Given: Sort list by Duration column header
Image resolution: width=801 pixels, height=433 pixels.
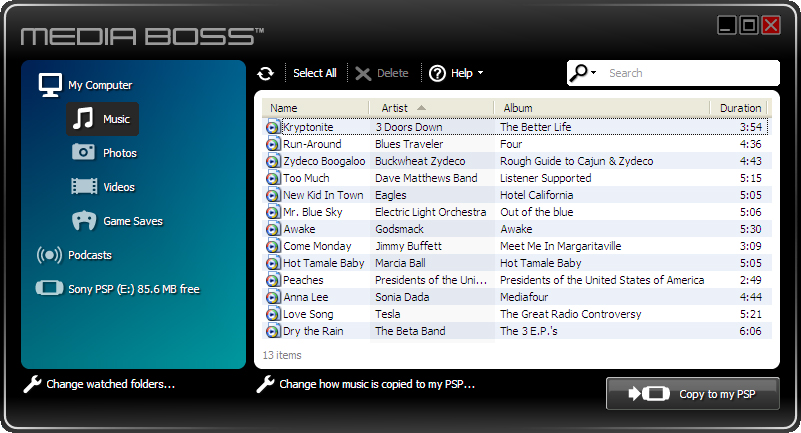Looking at the screenshot, I should tap(740, 108).
